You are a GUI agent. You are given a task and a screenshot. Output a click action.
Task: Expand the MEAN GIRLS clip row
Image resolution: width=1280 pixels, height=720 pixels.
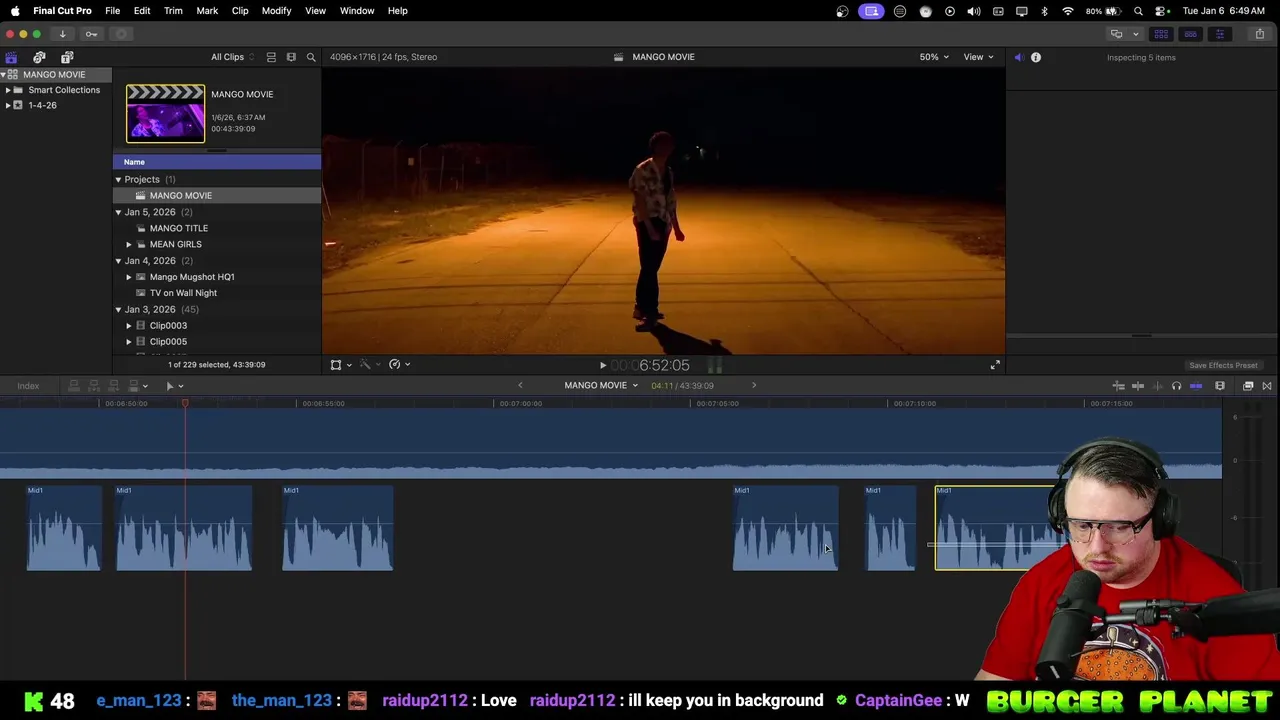coord(129,244)
